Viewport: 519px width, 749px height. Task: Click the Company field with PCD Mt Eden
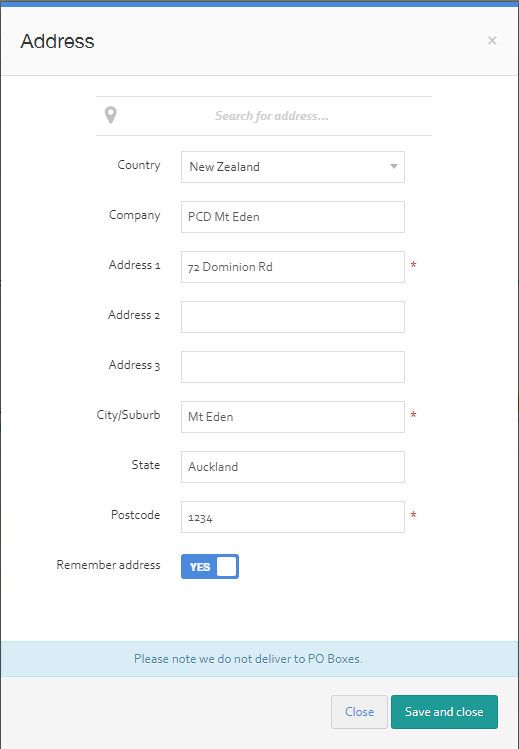pos(293,217)
